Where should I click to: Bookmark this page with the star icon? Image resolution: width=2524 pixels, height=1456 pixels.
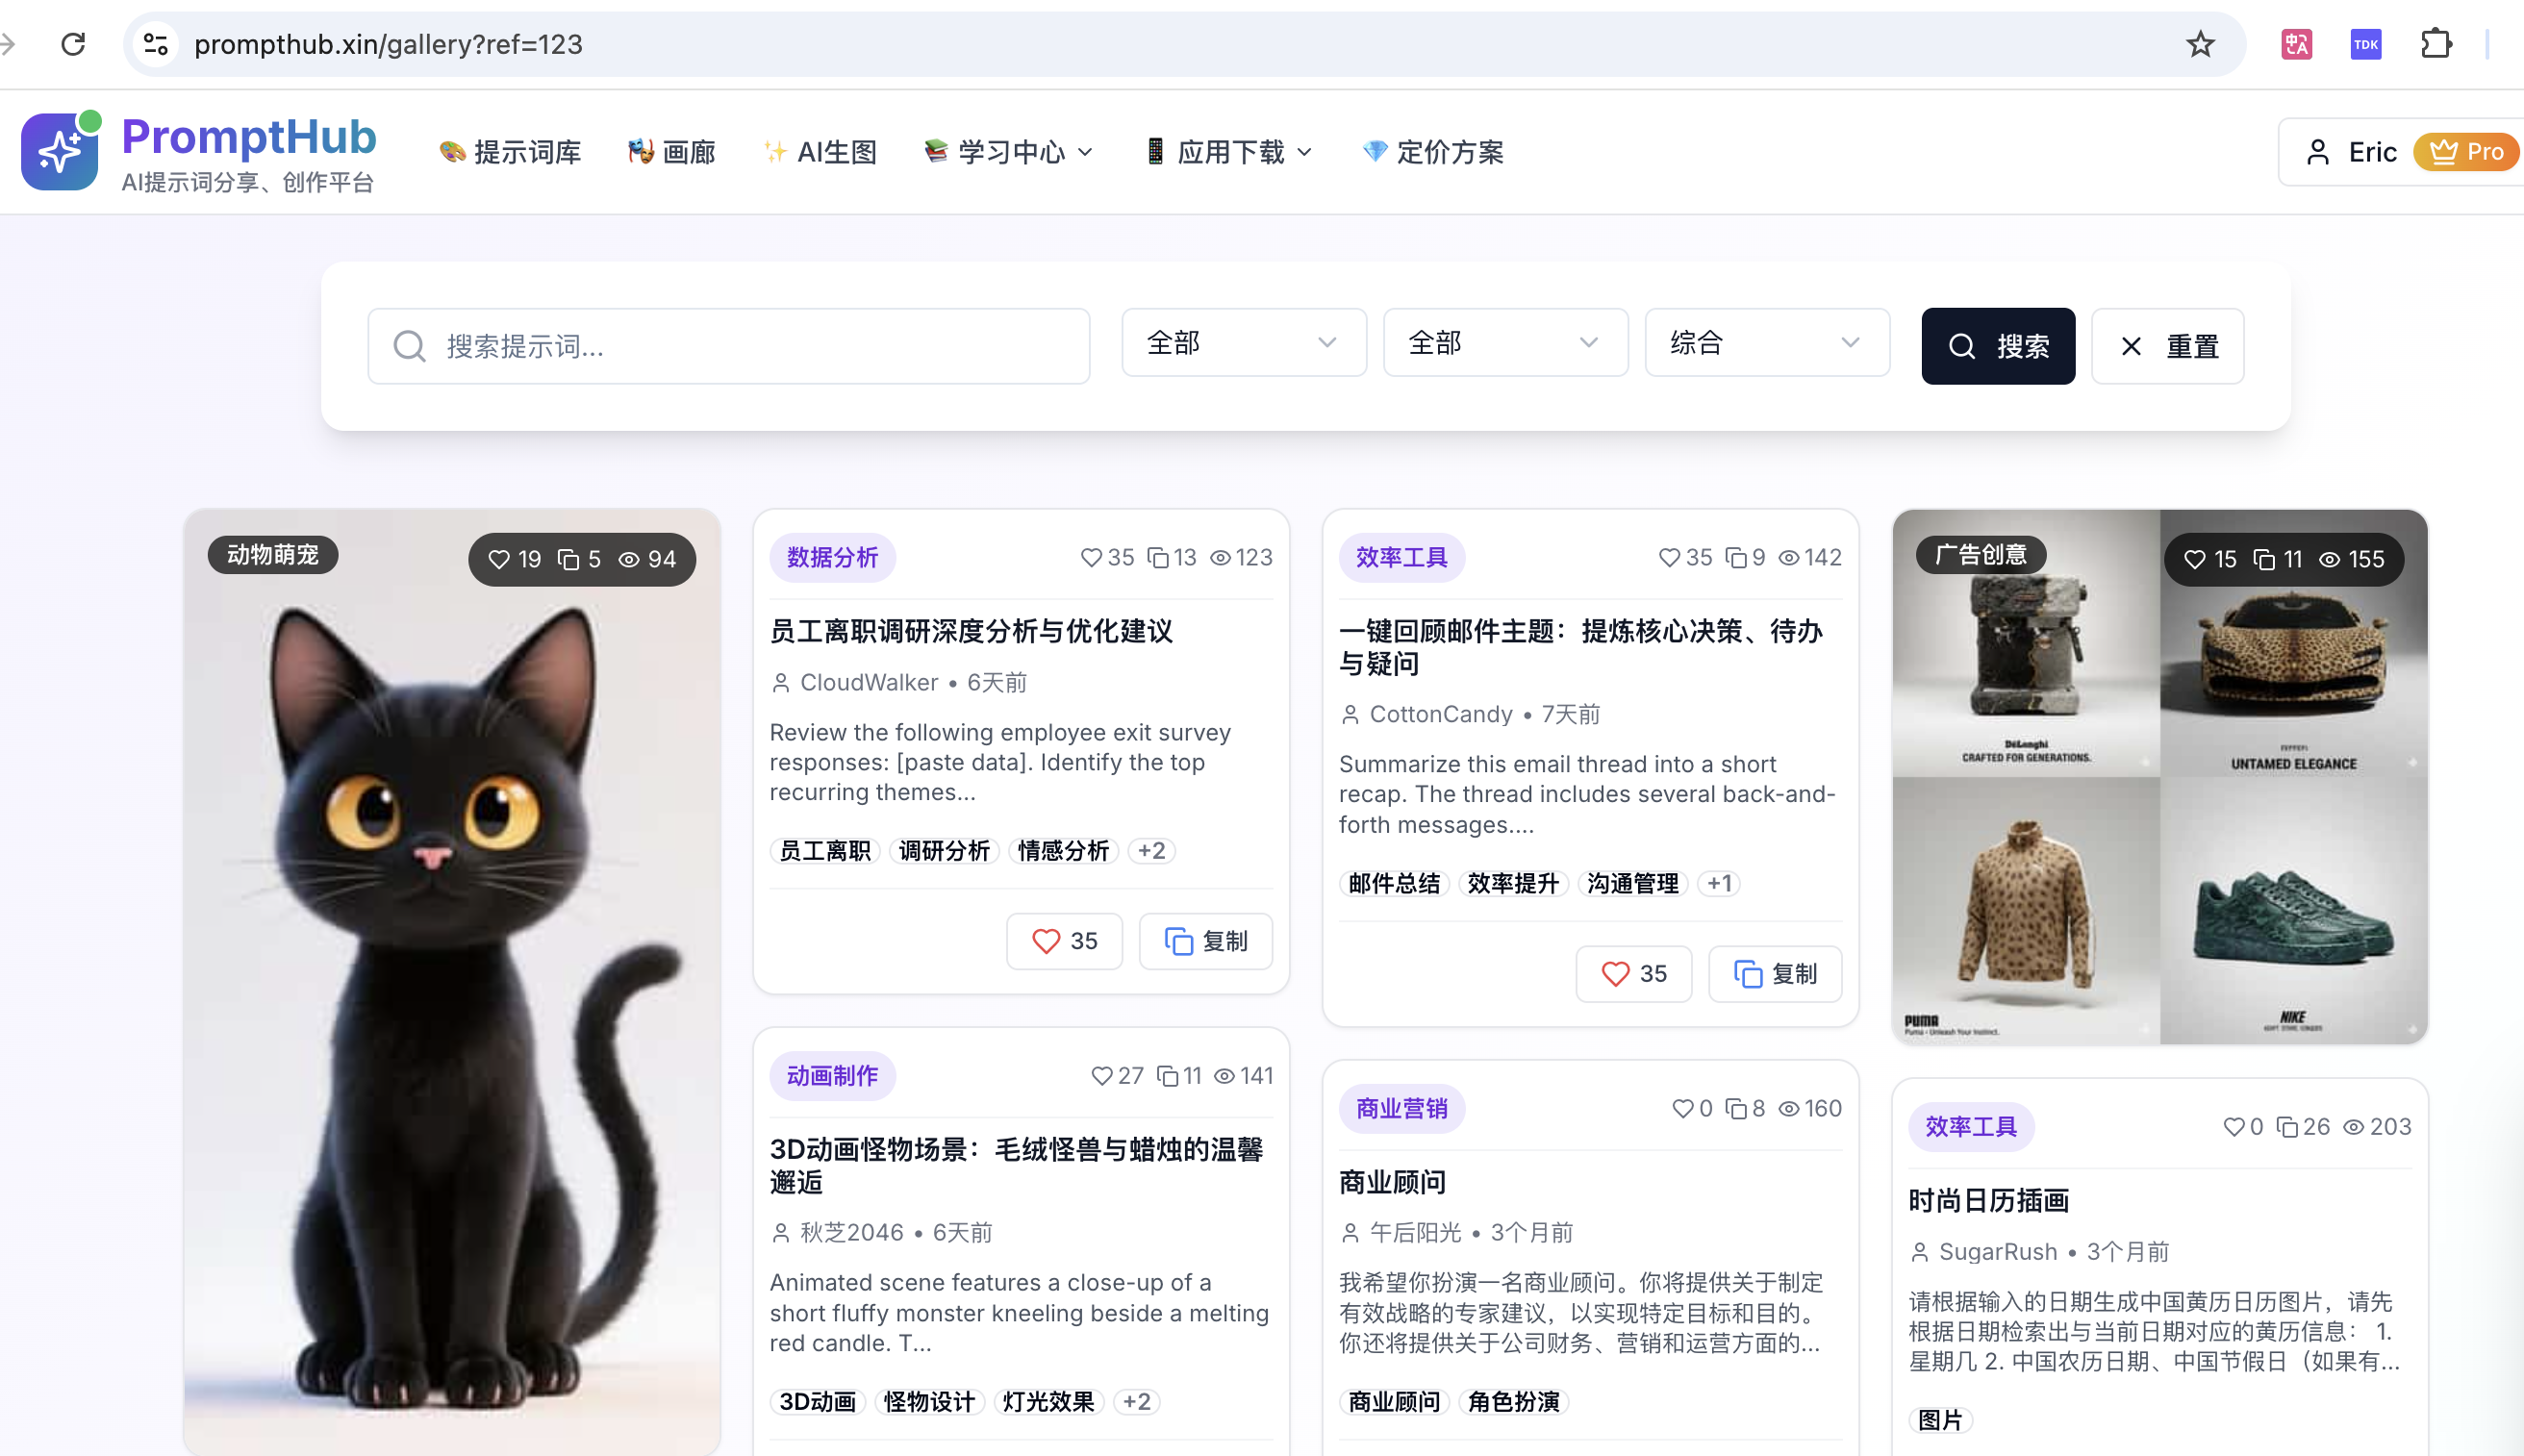pos(2200,44)
